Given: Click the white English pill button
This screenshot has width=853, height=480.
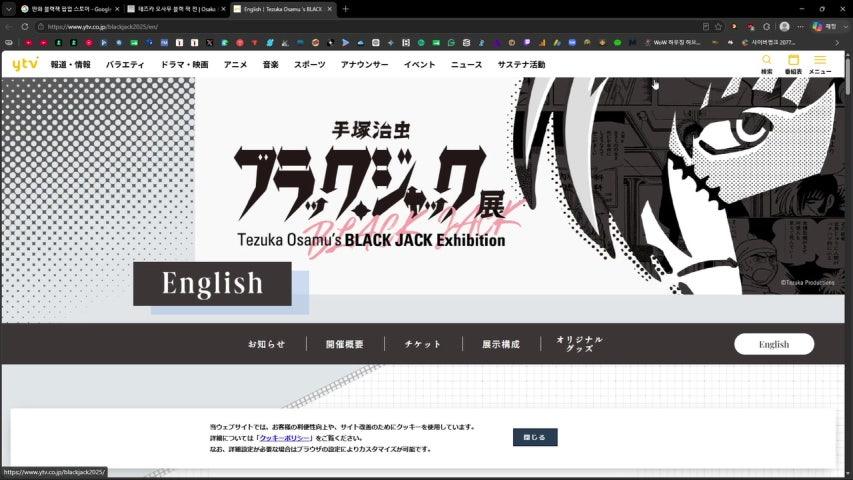Looking at the screenshot, I should pos(774,344).
